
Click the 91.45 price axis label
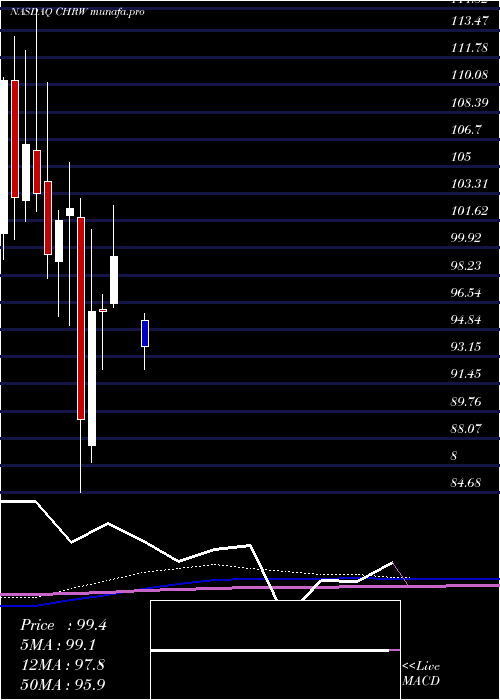coord(466,374)
